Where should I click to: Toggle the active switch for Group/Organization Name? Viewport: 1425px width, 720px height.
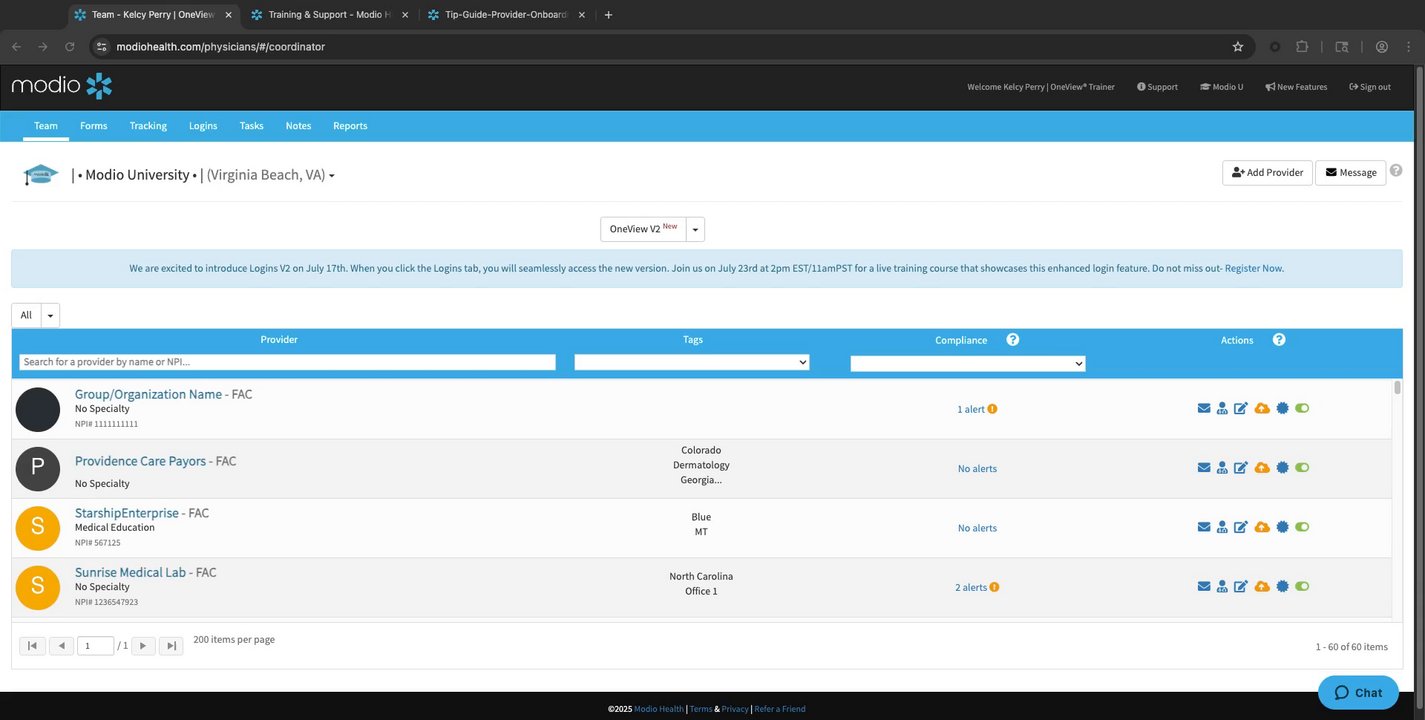point(1302,408)
